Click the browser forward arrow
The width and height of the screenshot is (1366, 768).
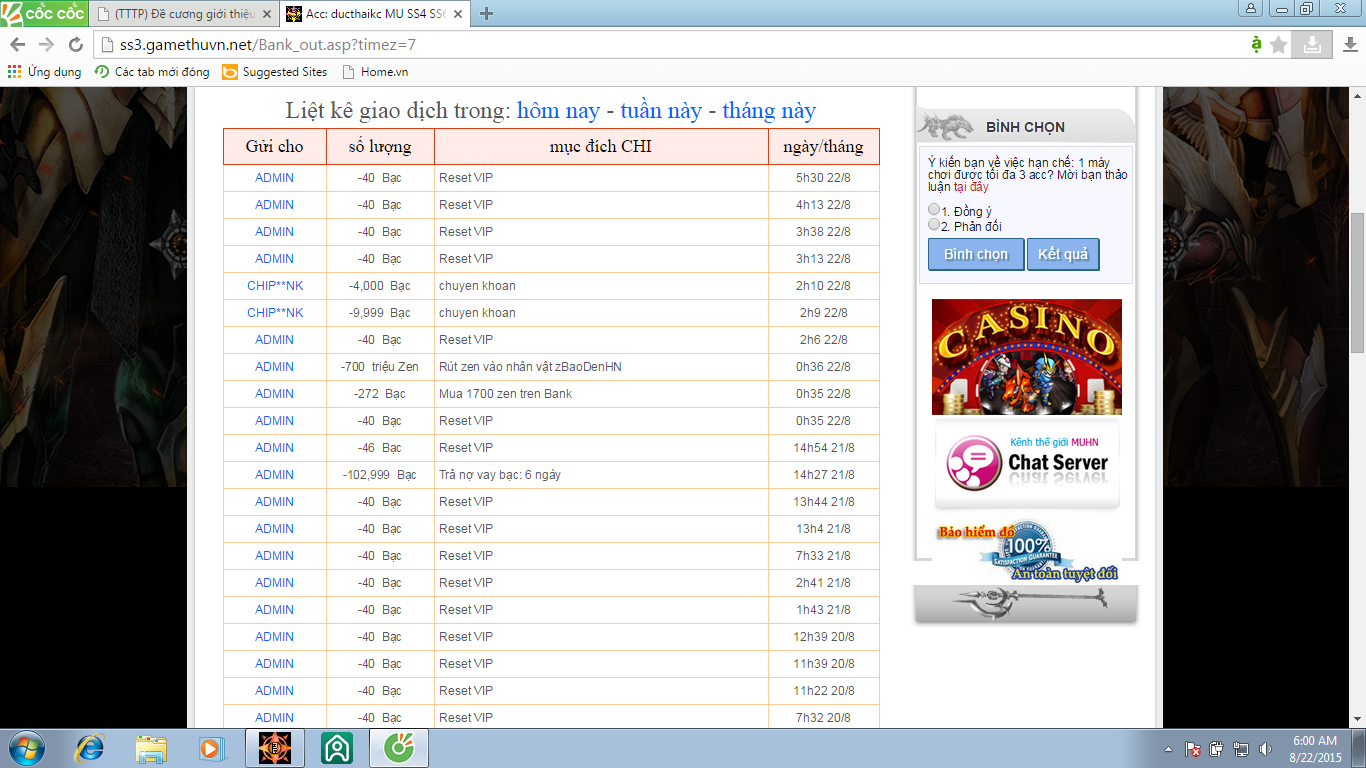pyautogui.click(x=46, y=45)
